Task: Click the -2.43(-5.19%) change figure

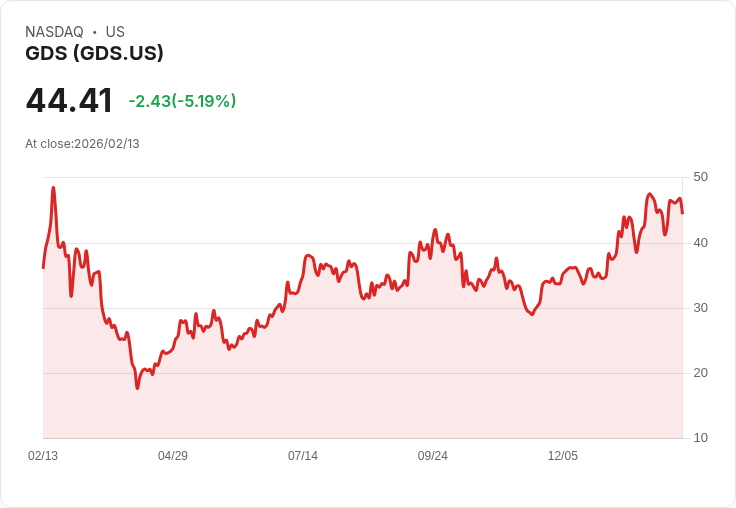Action: tap(182, 101)
